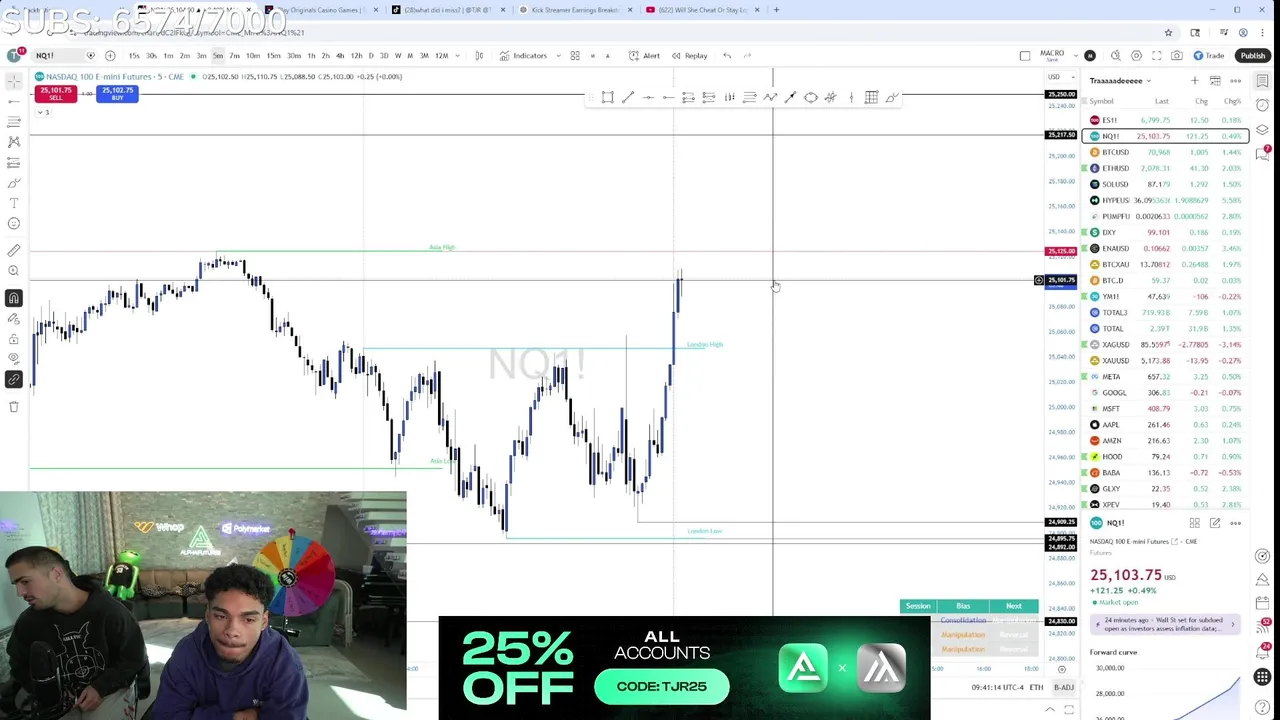Select the ellipse tool in floating toolbar
This screenshot has width=1280, height=720.
[811, 97]
